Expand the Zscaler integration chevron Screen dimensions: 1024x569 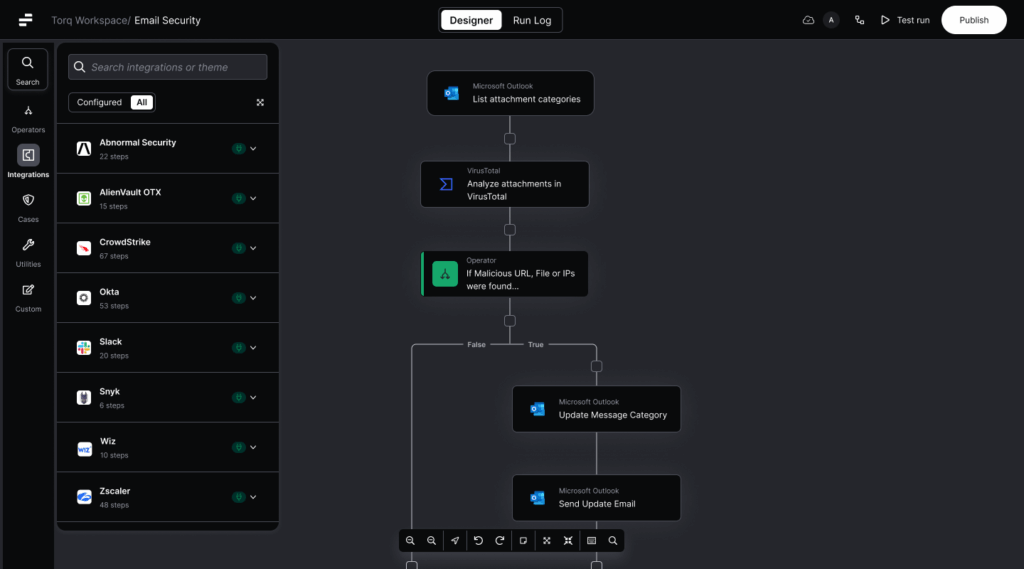pos(253,497)
